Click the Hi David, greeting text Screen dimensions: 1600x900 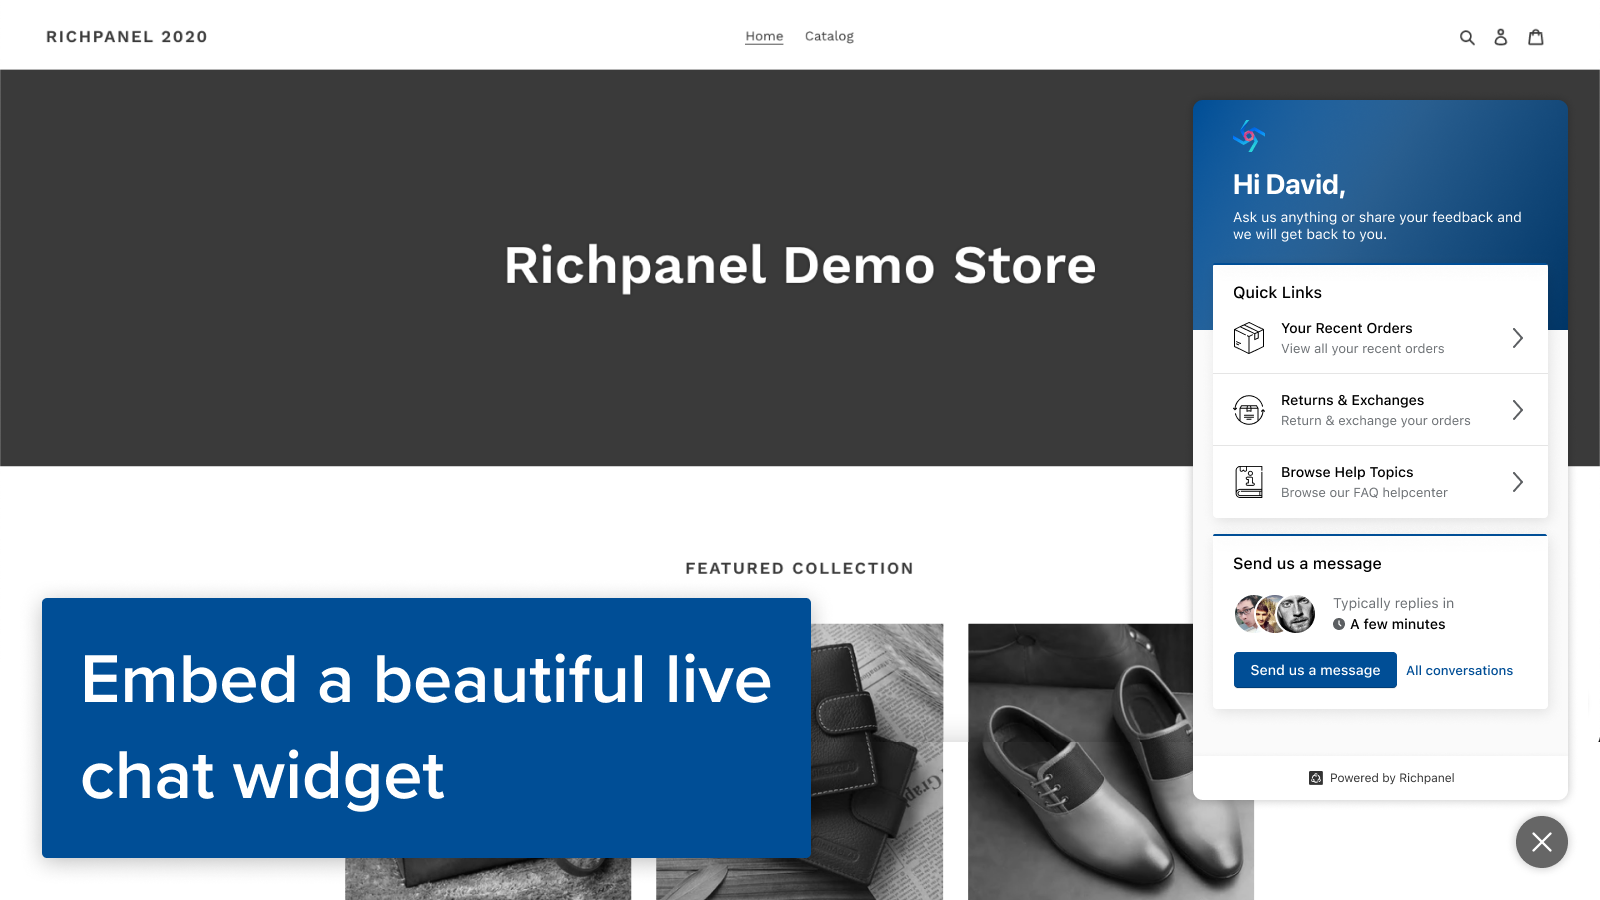pyautogui.click(x=1289, y=185)
